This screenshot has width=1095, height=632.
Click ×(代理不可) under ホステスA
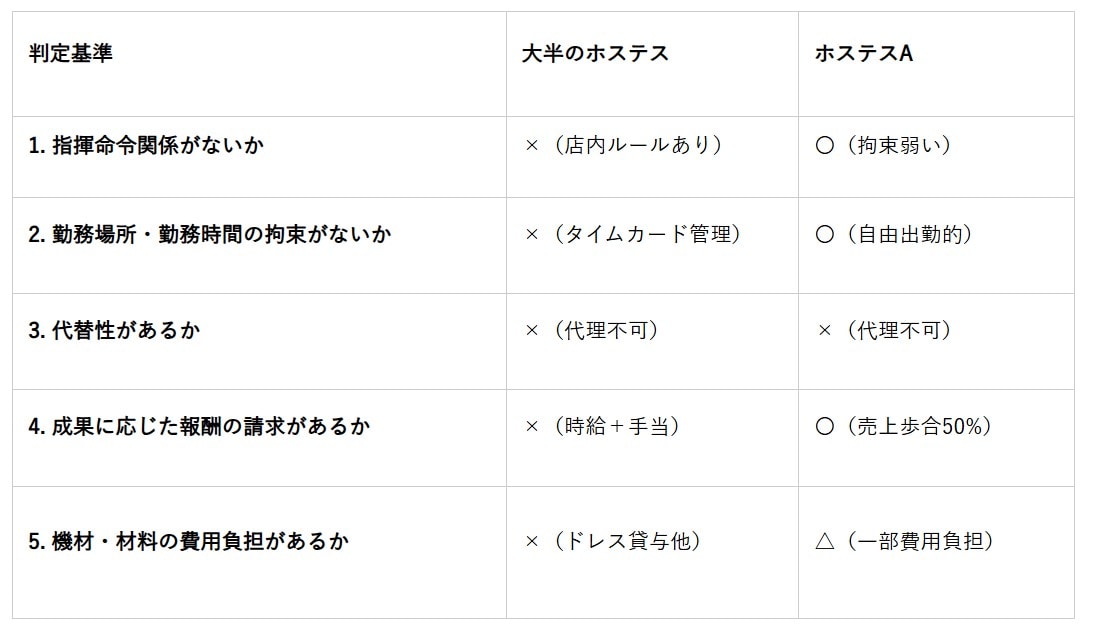click(884, 330)
